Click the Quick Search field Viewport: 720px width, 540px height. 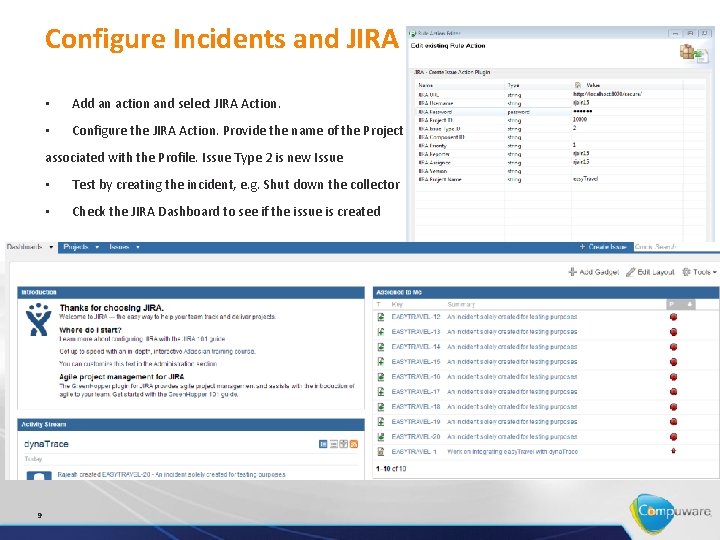click(677, 247)
